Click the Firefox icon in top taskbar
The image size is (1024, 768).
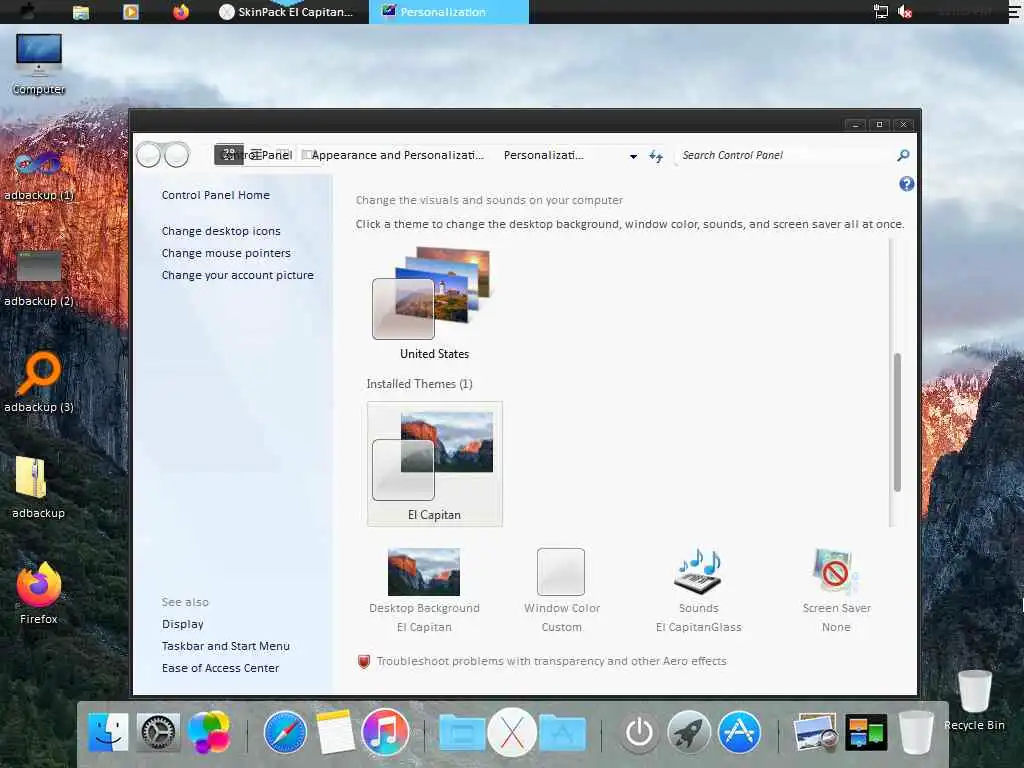[x=181, y=12]
